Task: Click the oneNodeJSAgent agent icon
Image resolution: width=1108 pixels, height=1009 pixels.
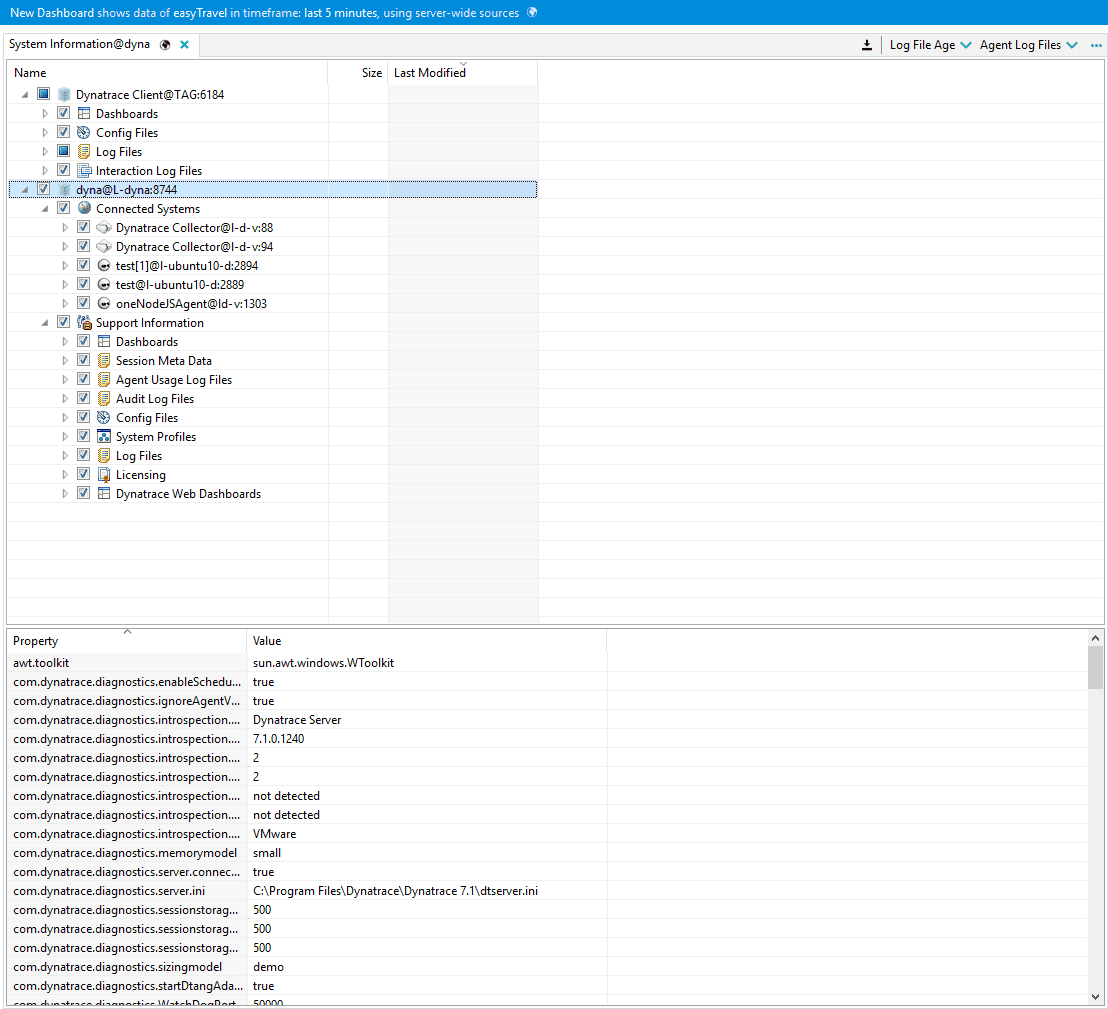Action: click(104, 304)
